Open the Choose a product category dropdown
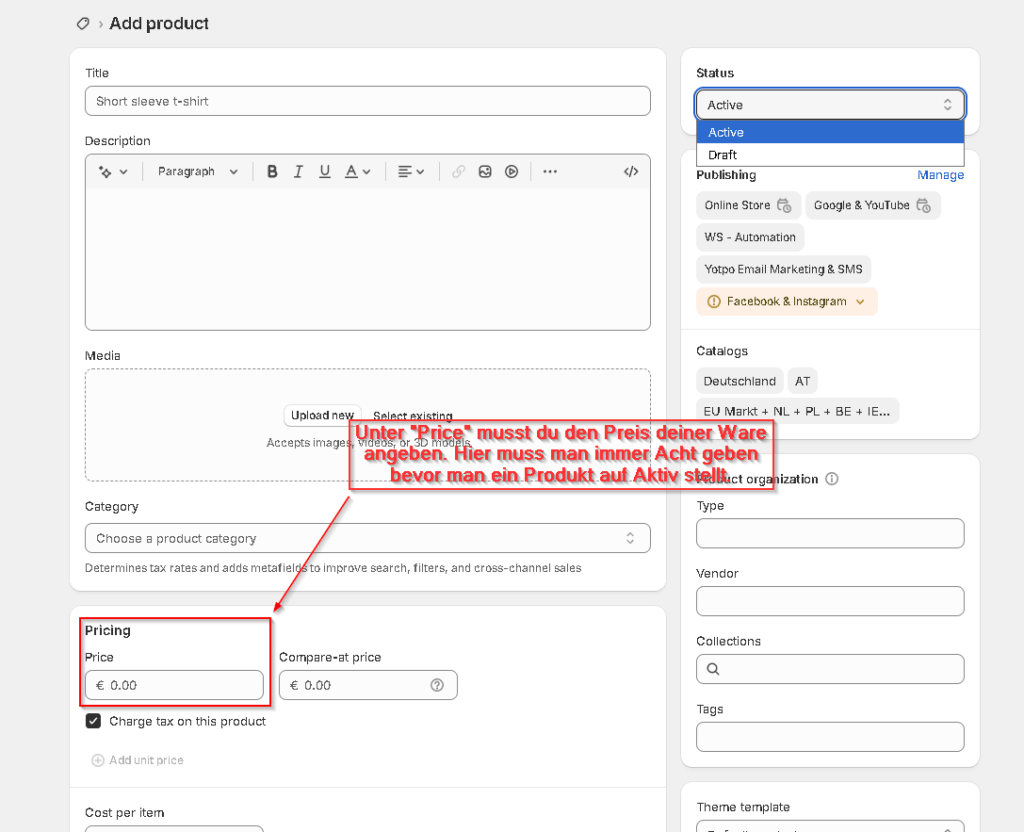The width and height of the screenshot is (1024, 832). [368, 538]
